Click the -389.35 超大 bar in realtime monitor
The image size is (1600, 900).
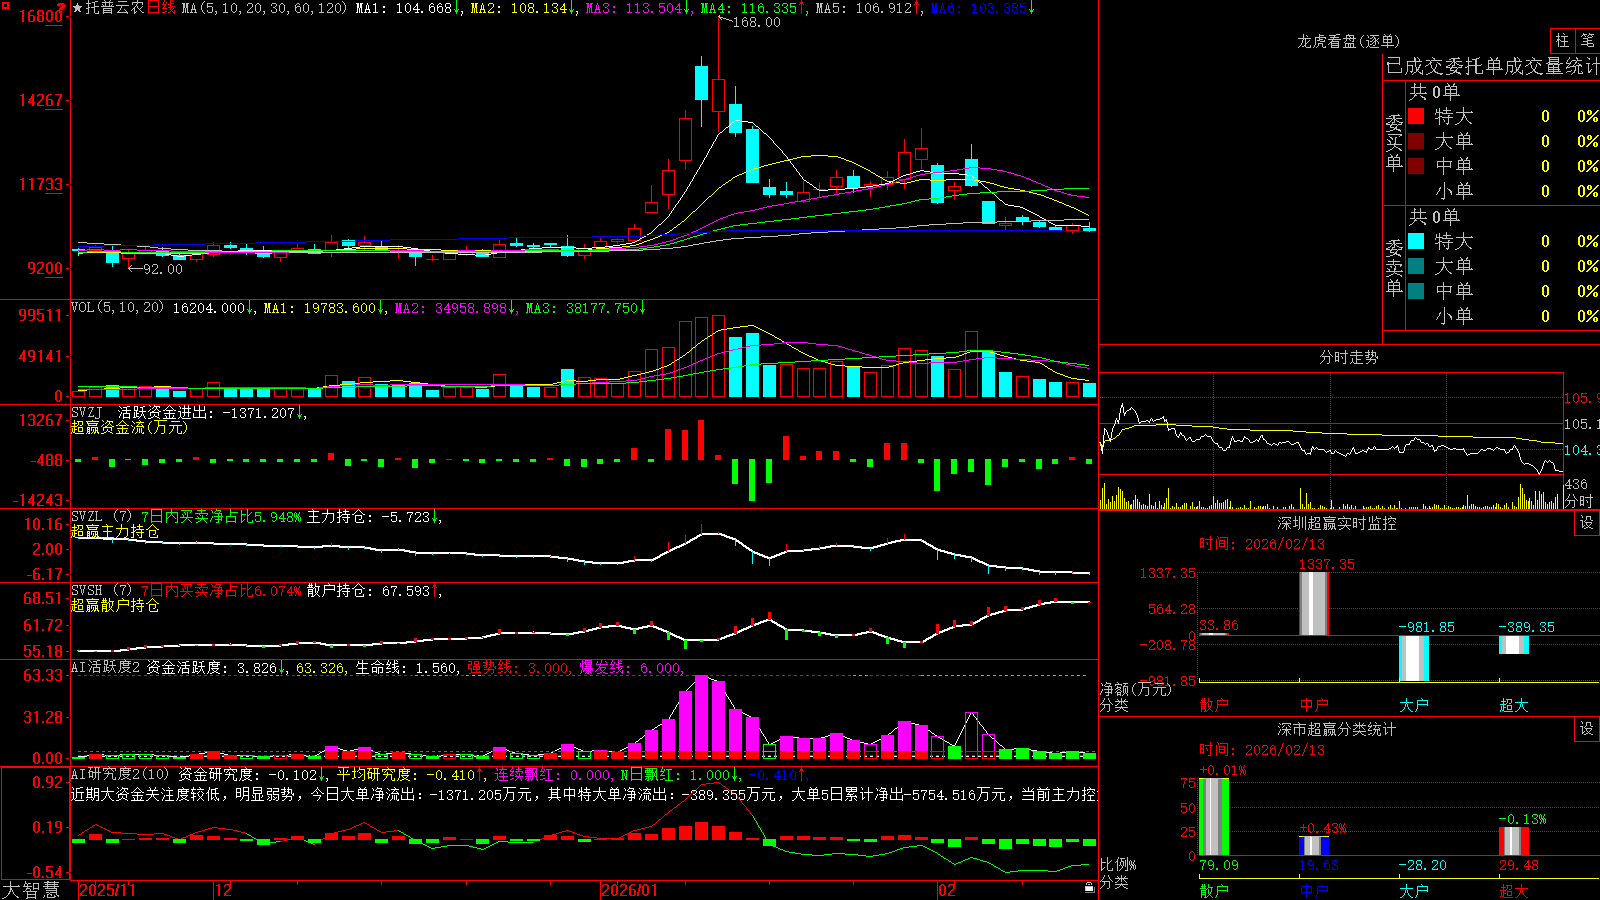coord(1514,645)
